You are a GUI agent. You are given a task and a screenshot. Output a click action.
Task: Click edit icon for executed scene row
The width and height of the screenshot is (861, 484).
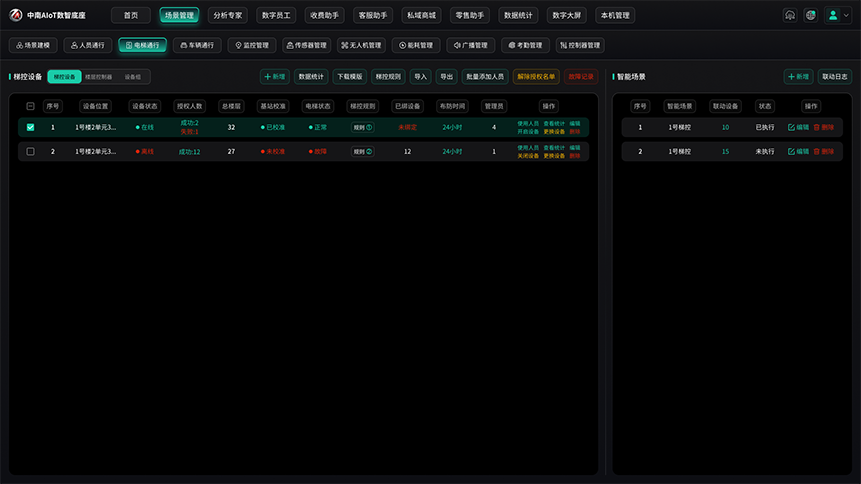(791, 127)
